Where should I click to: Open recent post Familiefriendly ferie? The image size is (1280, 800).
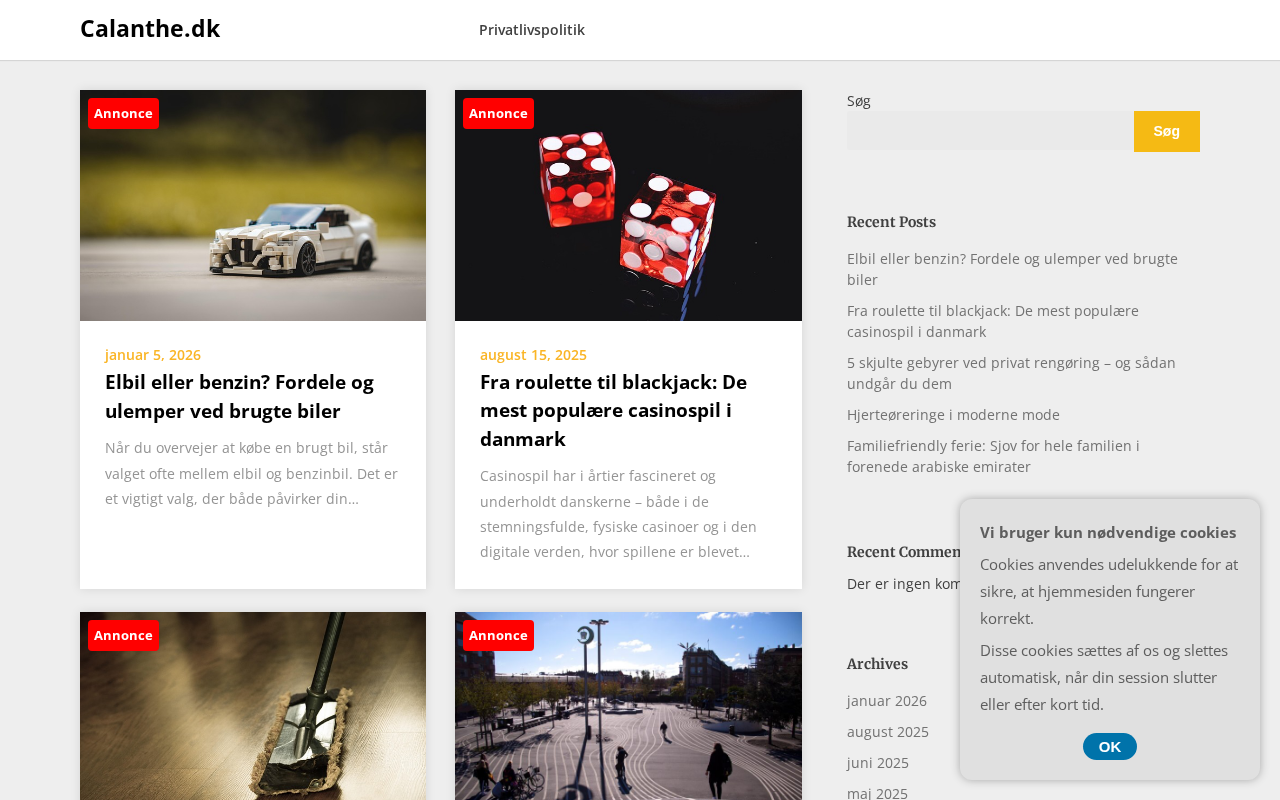click(x=993, y=456)
